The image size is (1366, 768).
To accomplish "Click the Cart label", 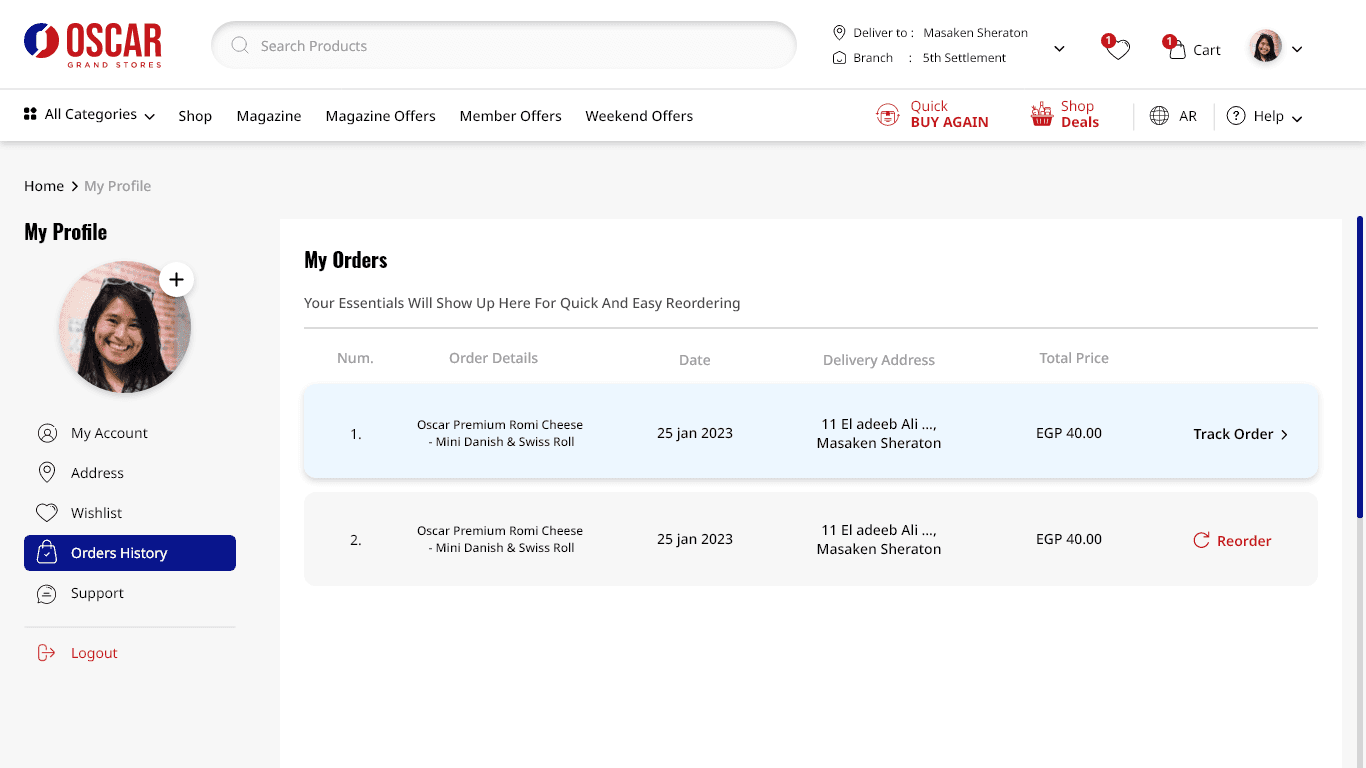I will coord(1207,50).
